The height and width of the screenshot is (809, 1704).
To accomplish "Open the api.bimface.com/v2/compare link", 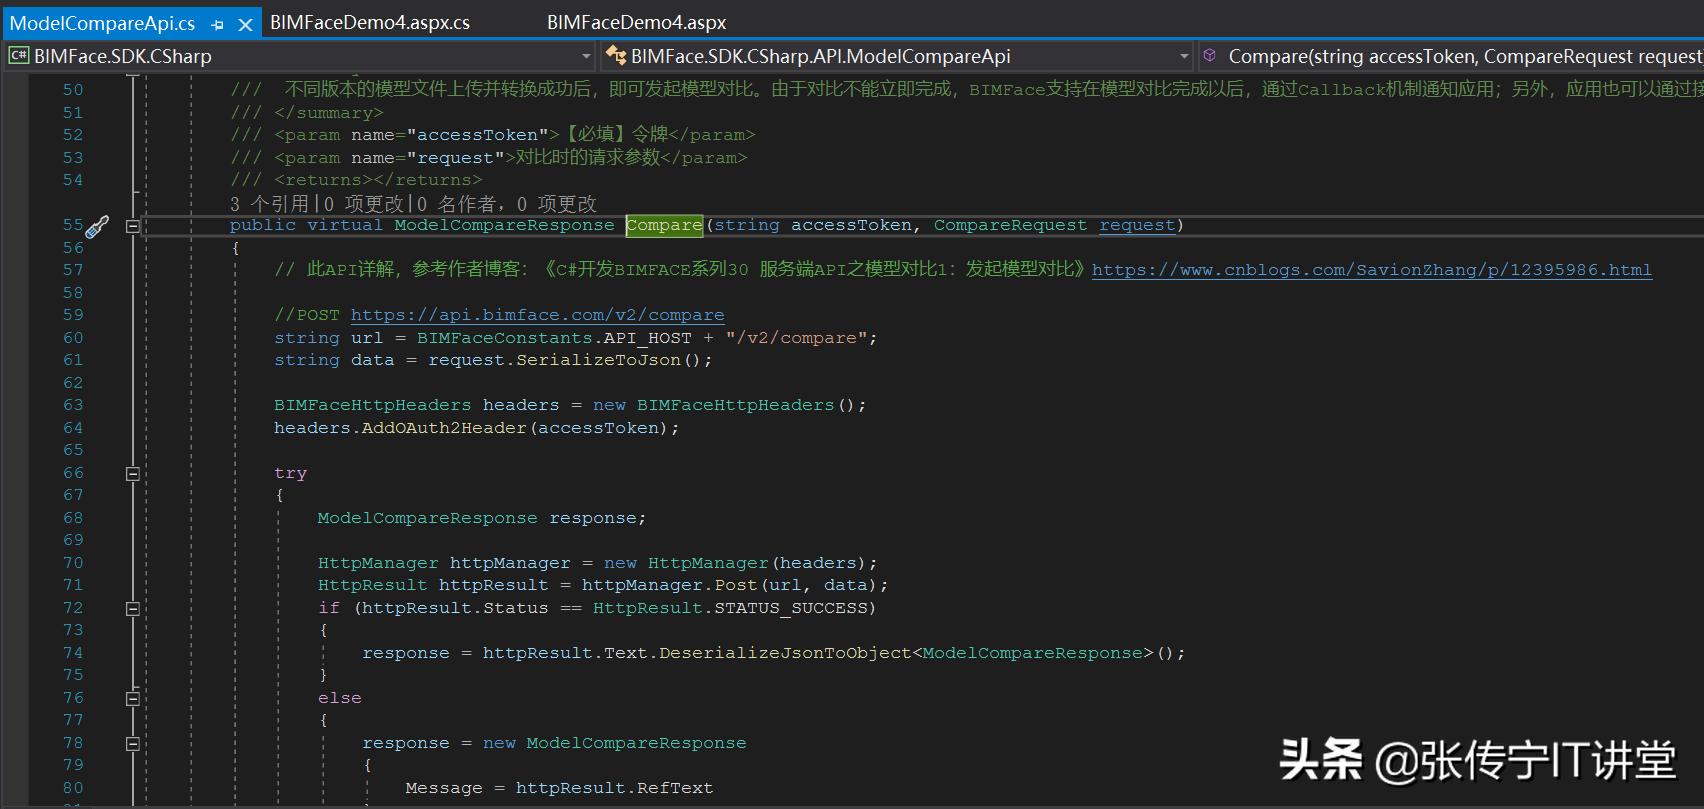I will coord(537,315).
